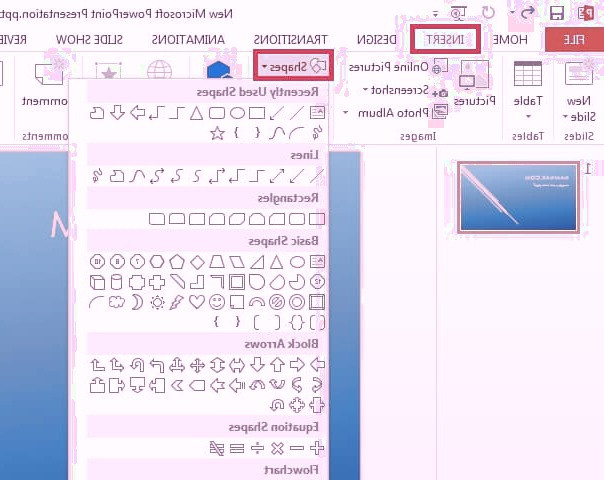604x480 pixels.
Task: Click the Online Pictures button
Action: 394,66
